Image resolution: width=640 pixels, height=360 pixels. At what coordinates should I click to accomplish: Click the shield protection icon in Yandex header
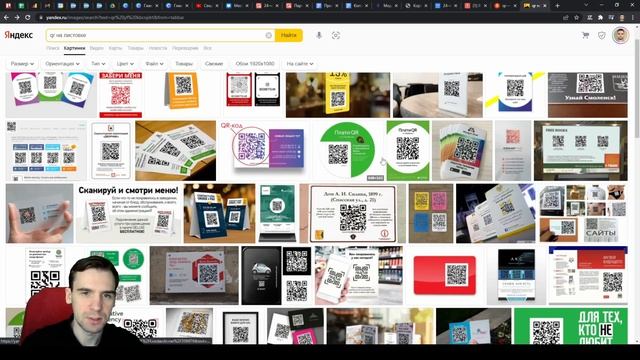pyautogui.click(x=602, y=36)
